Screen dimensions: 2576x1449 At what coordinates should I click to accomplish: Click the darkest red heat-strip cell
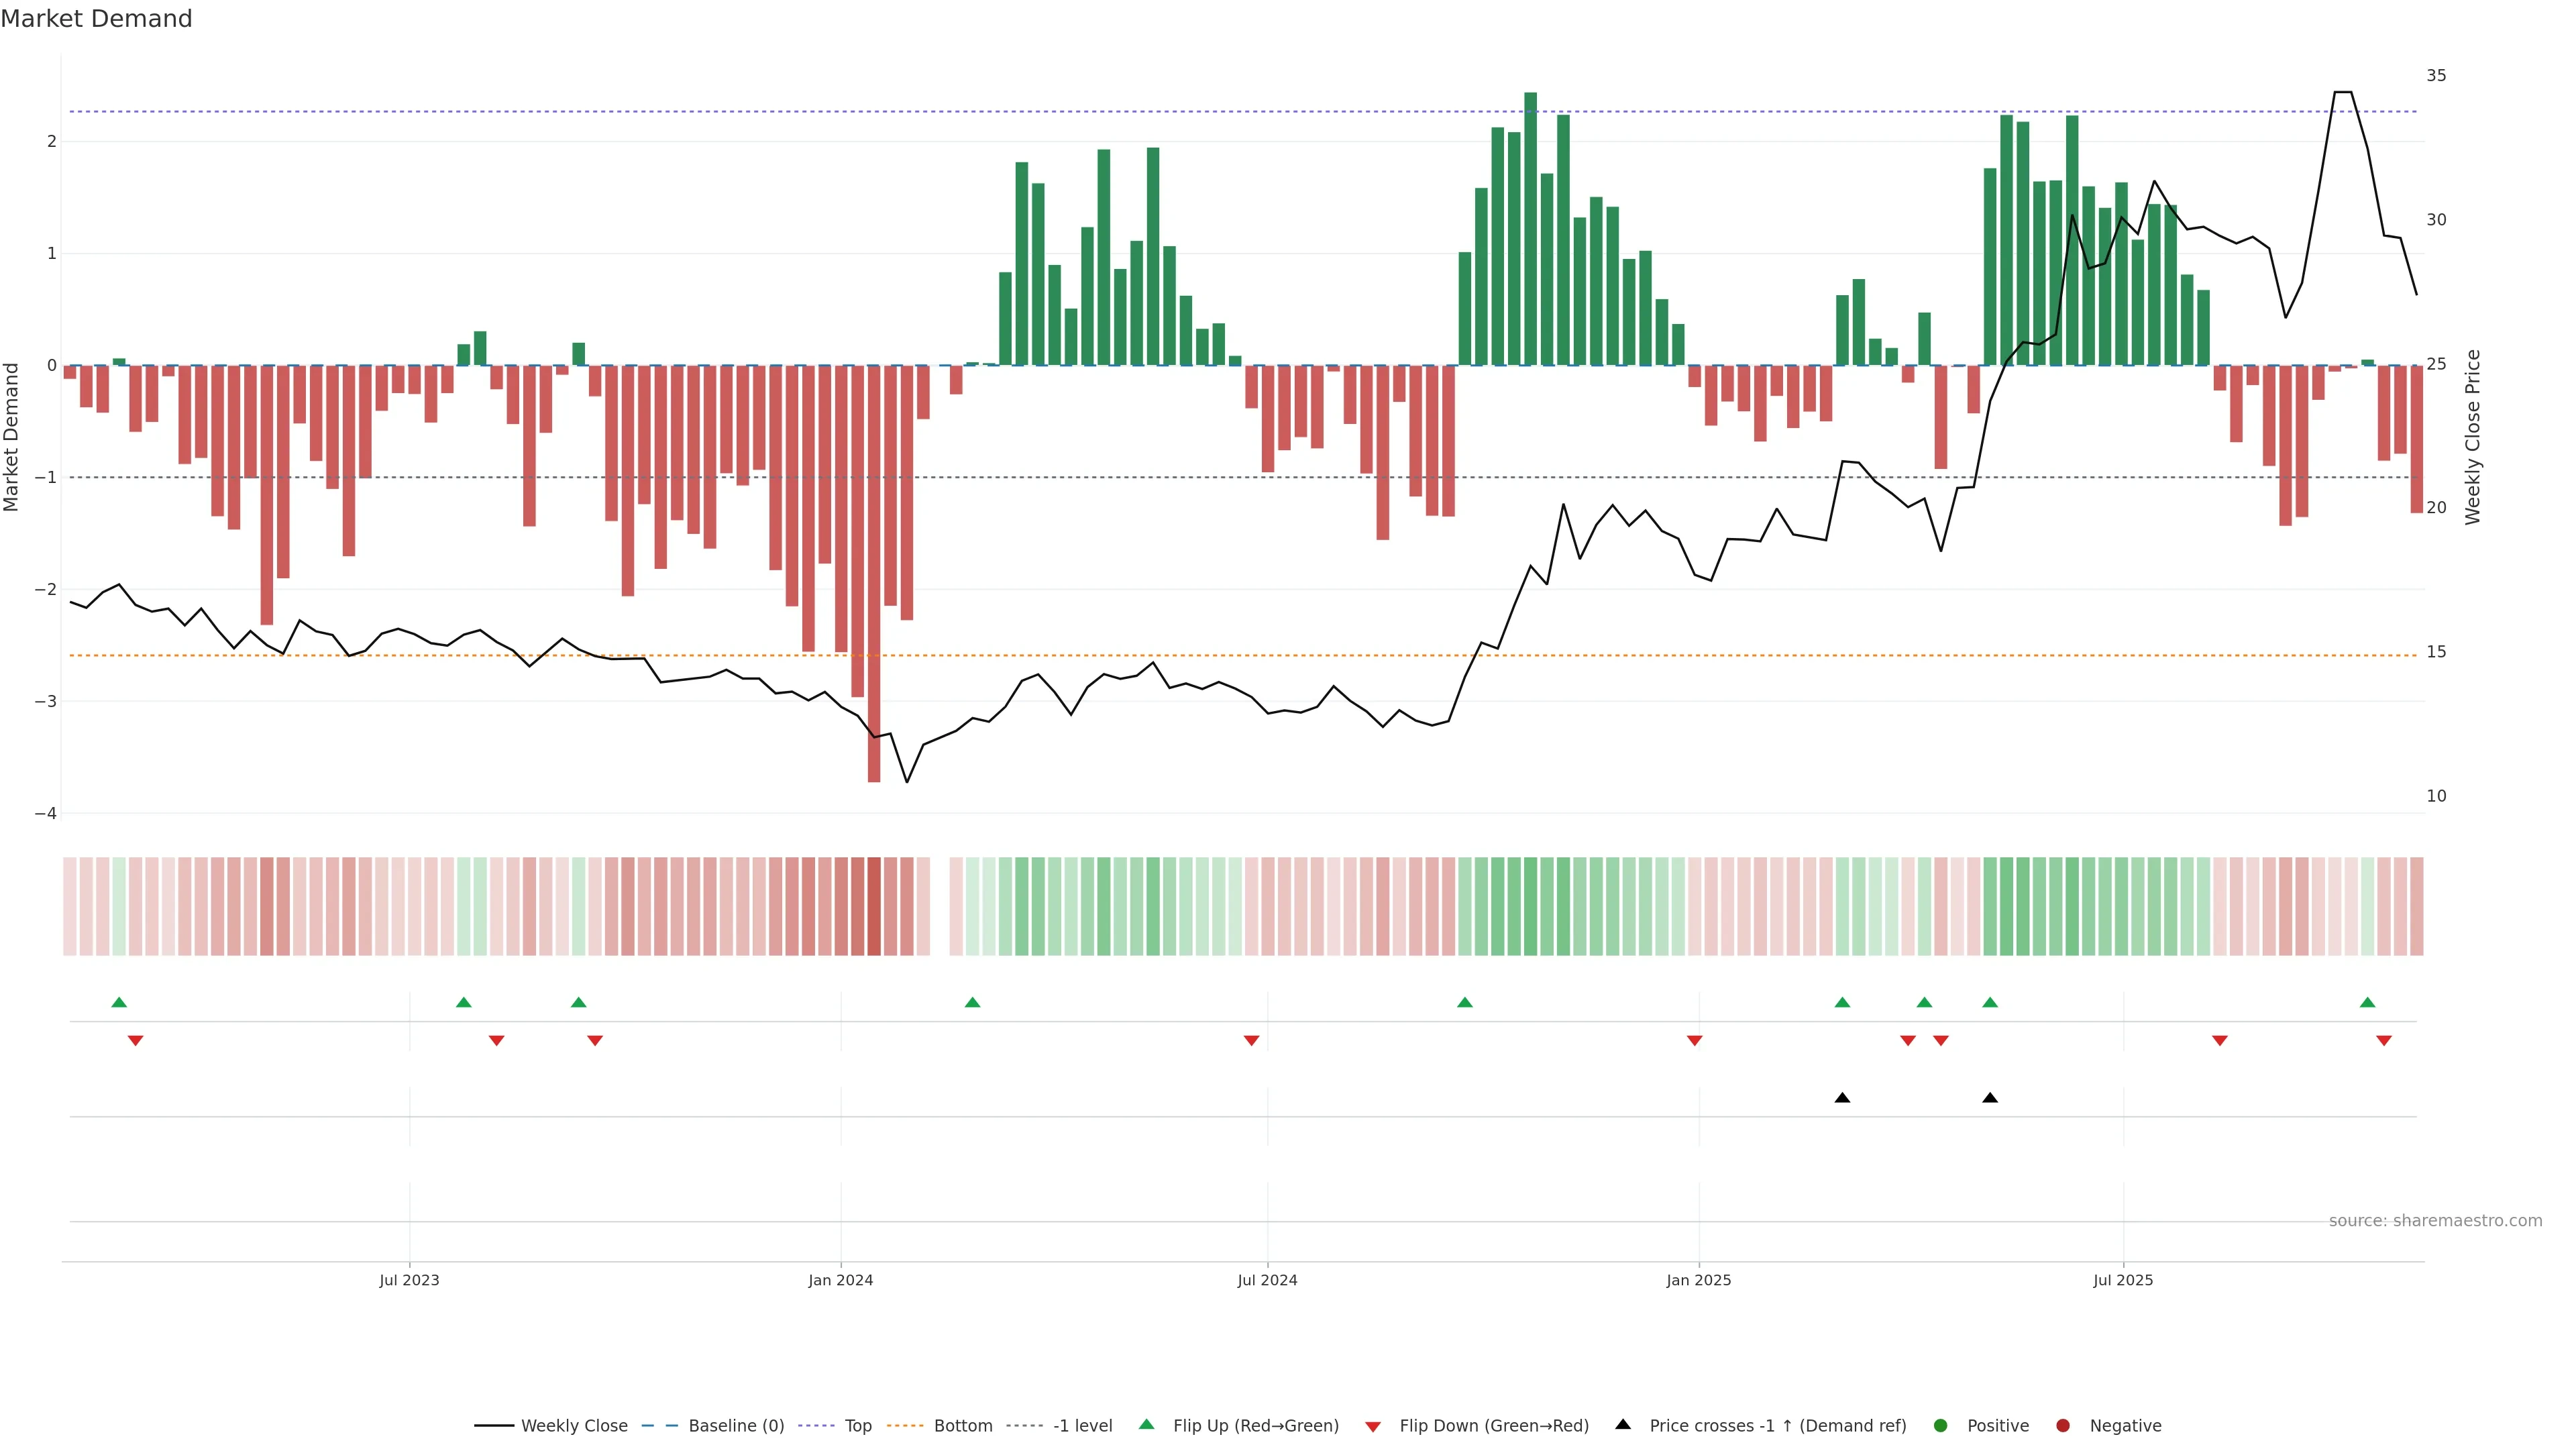coord(874,906)
